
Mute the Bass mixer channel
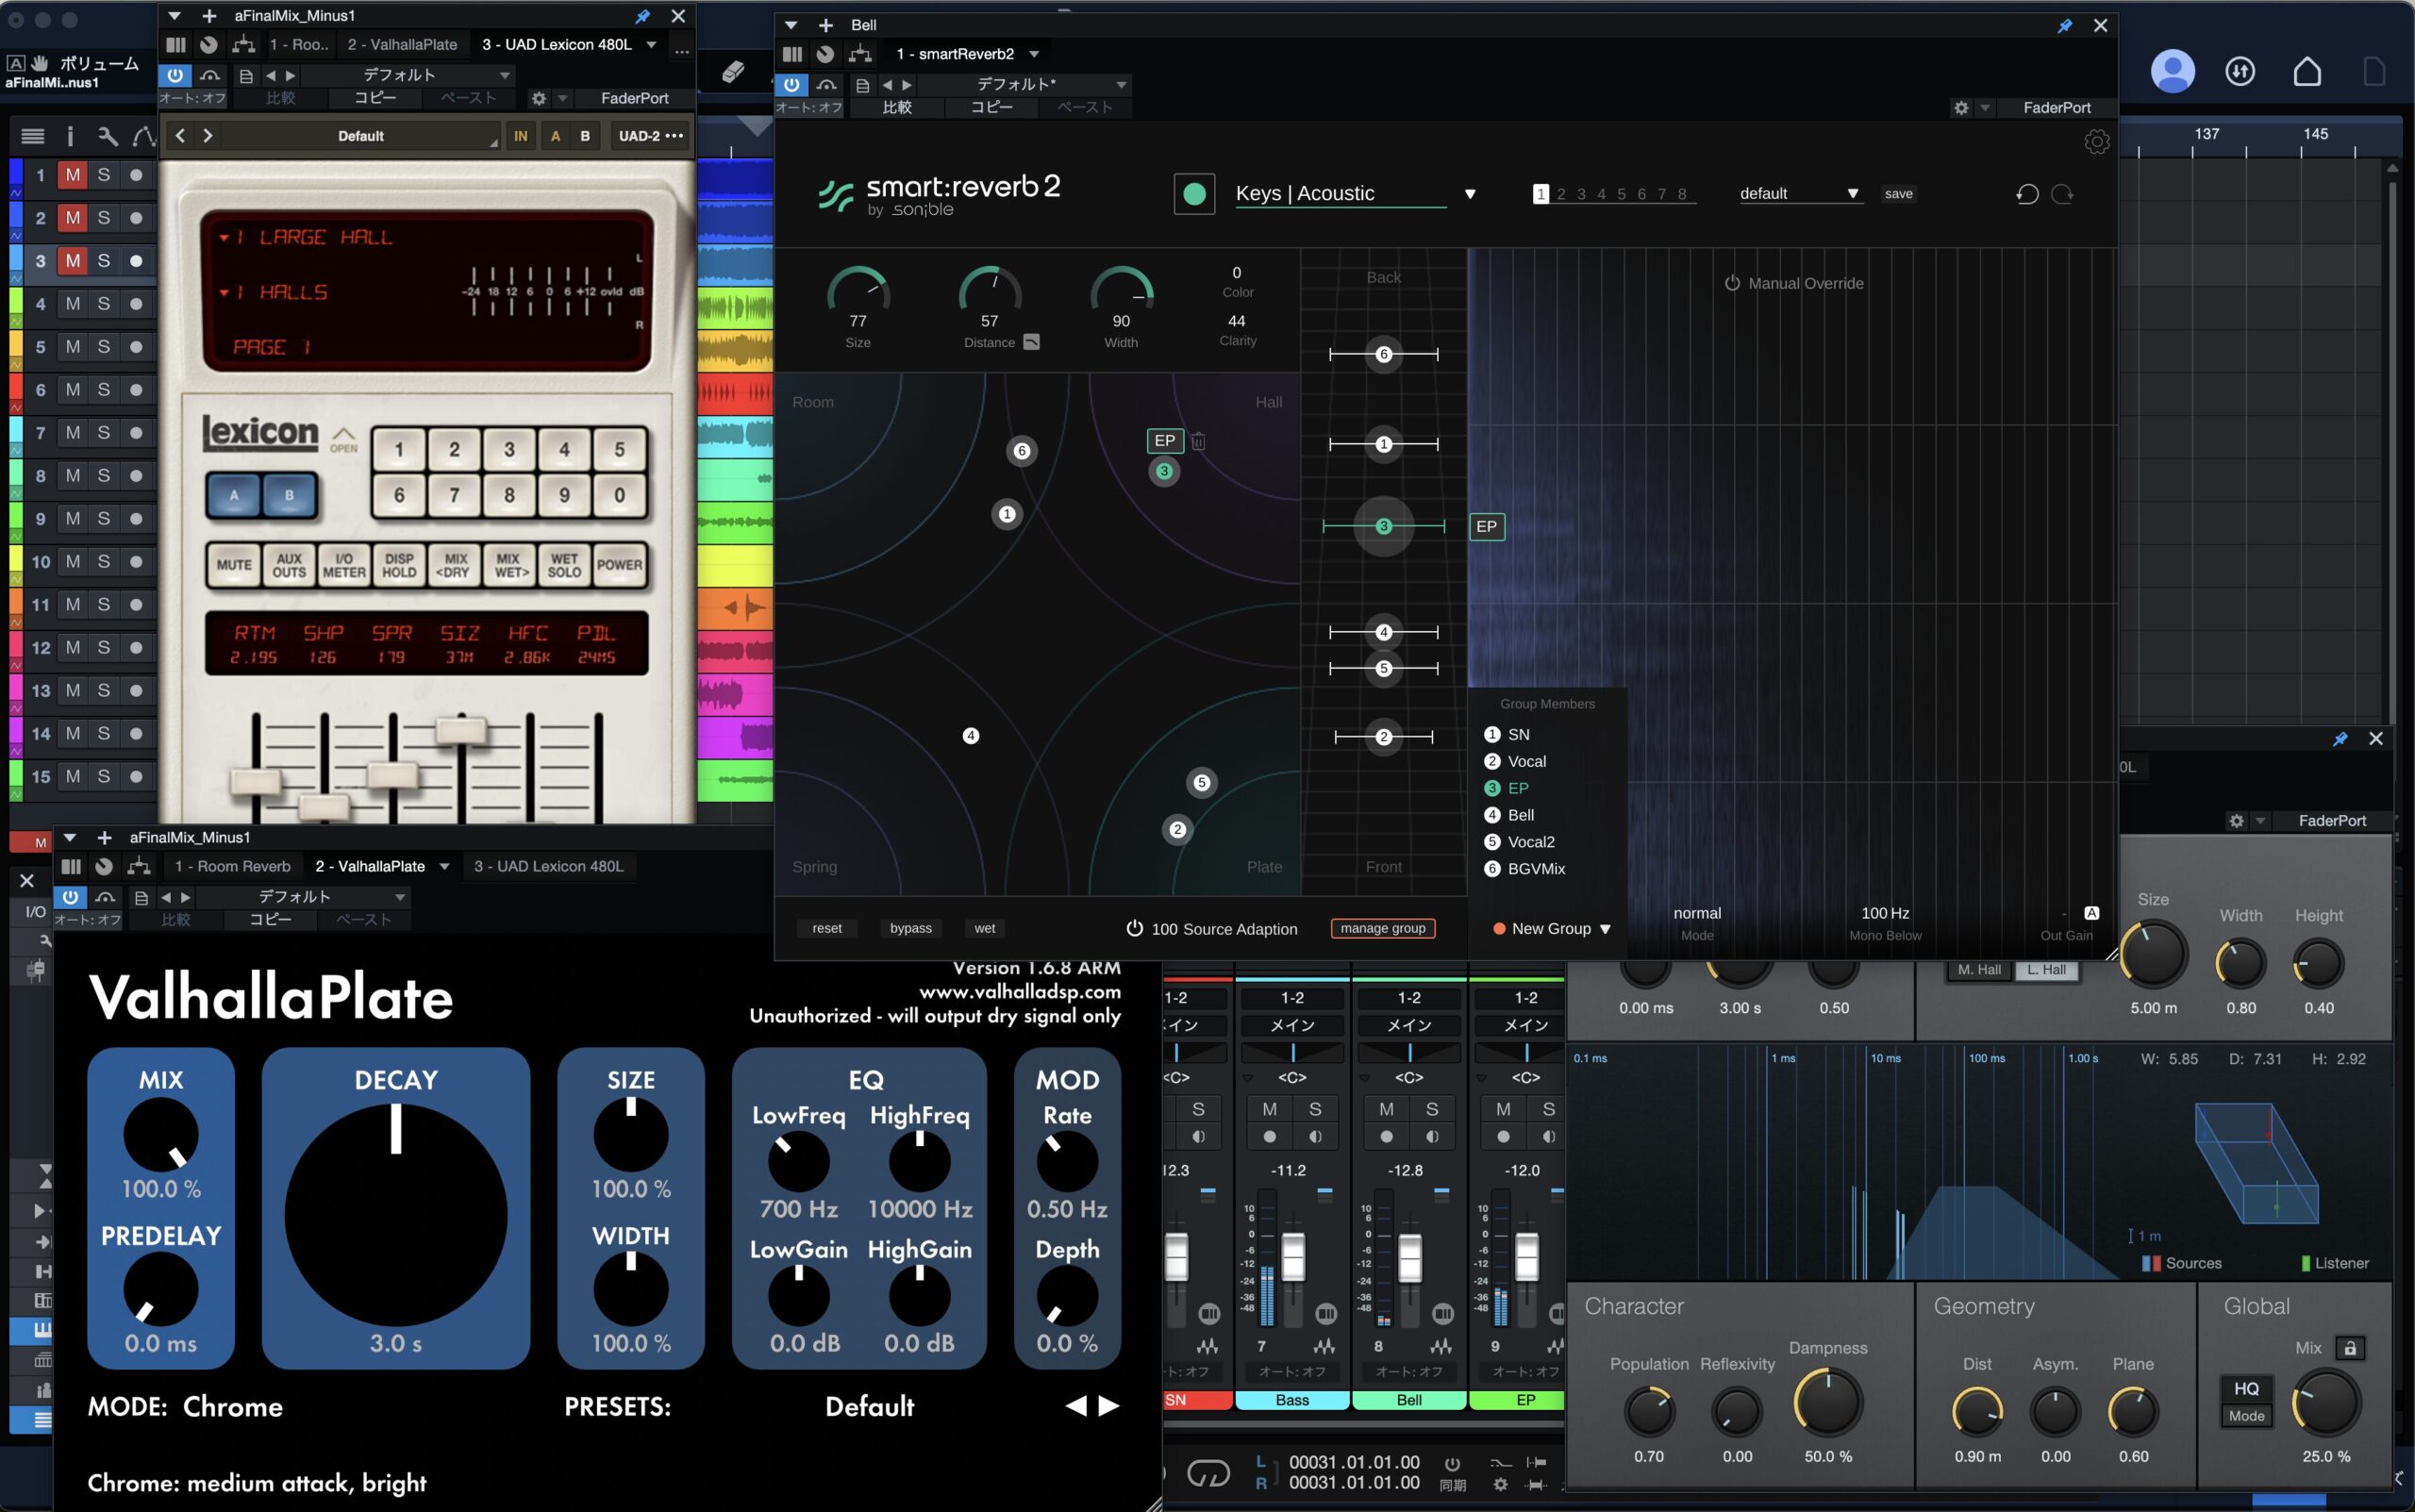(x=1269, y=1109)
